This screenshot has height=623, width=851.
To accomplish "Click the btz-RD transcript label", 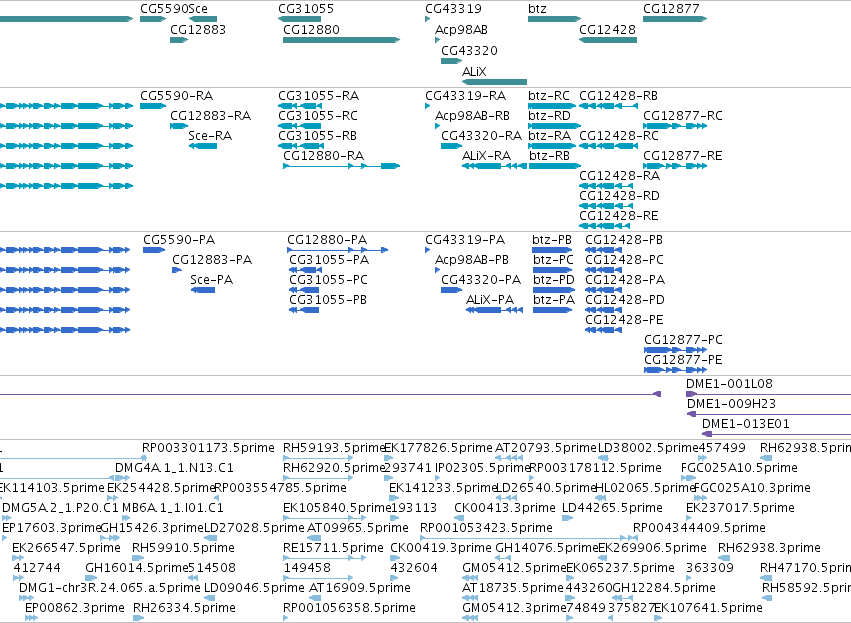I will (550, 116).
